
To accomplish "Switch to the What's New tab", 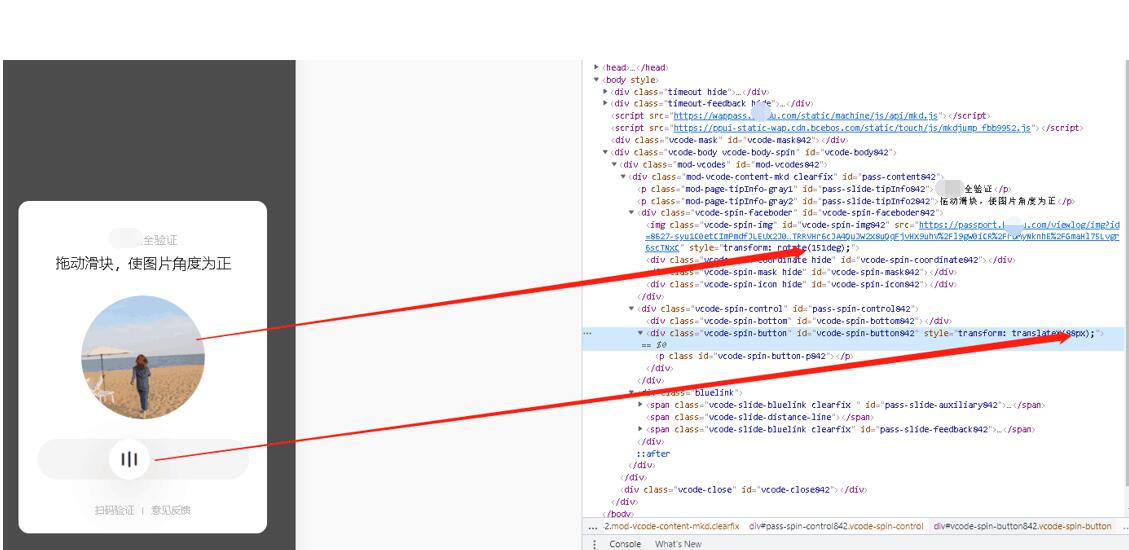I will coord(678,544).
